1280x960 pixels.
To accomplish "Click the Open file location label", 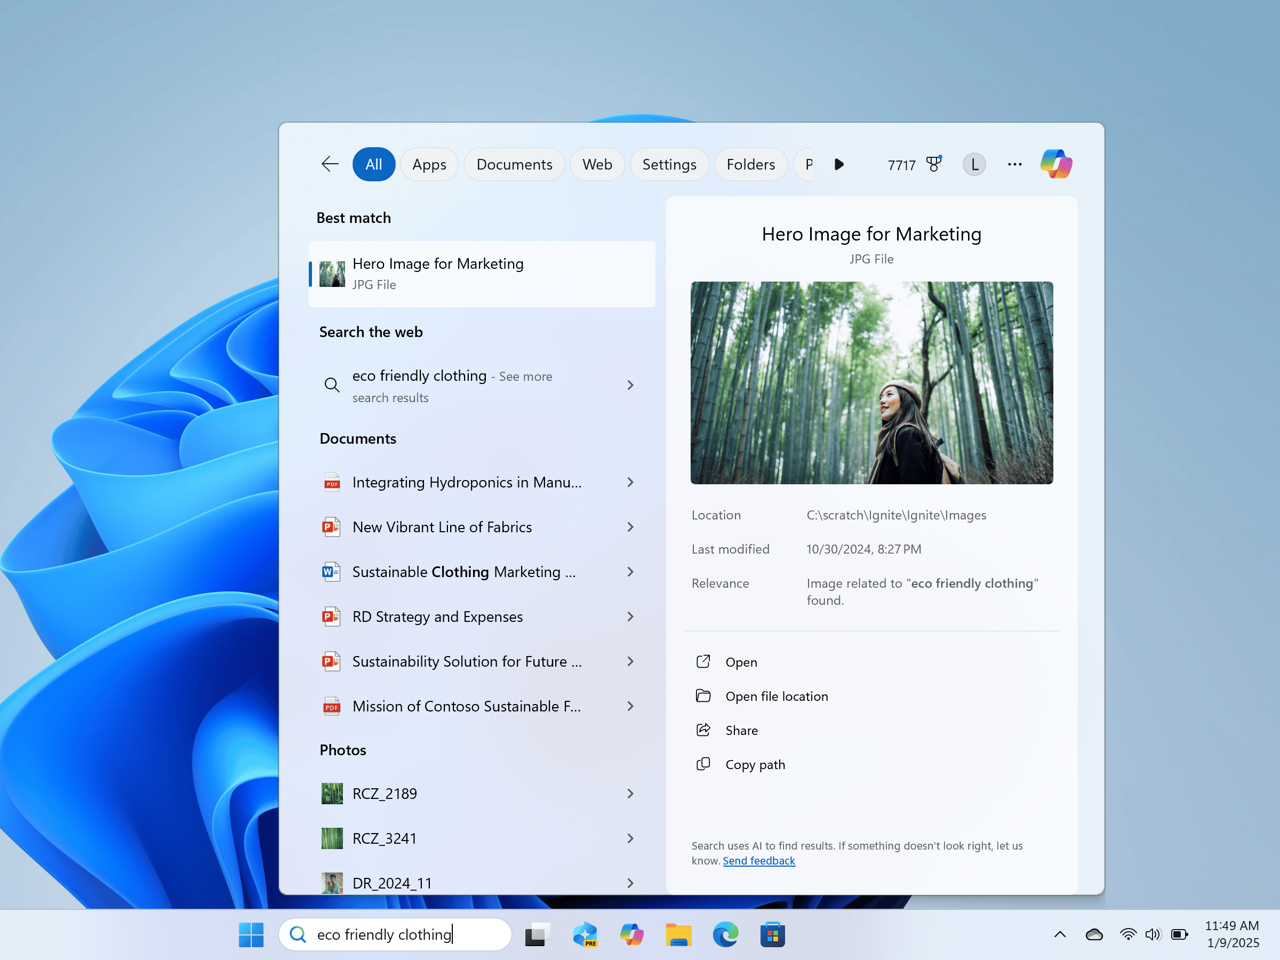I will pyautogui.click(x=777, y=696).
